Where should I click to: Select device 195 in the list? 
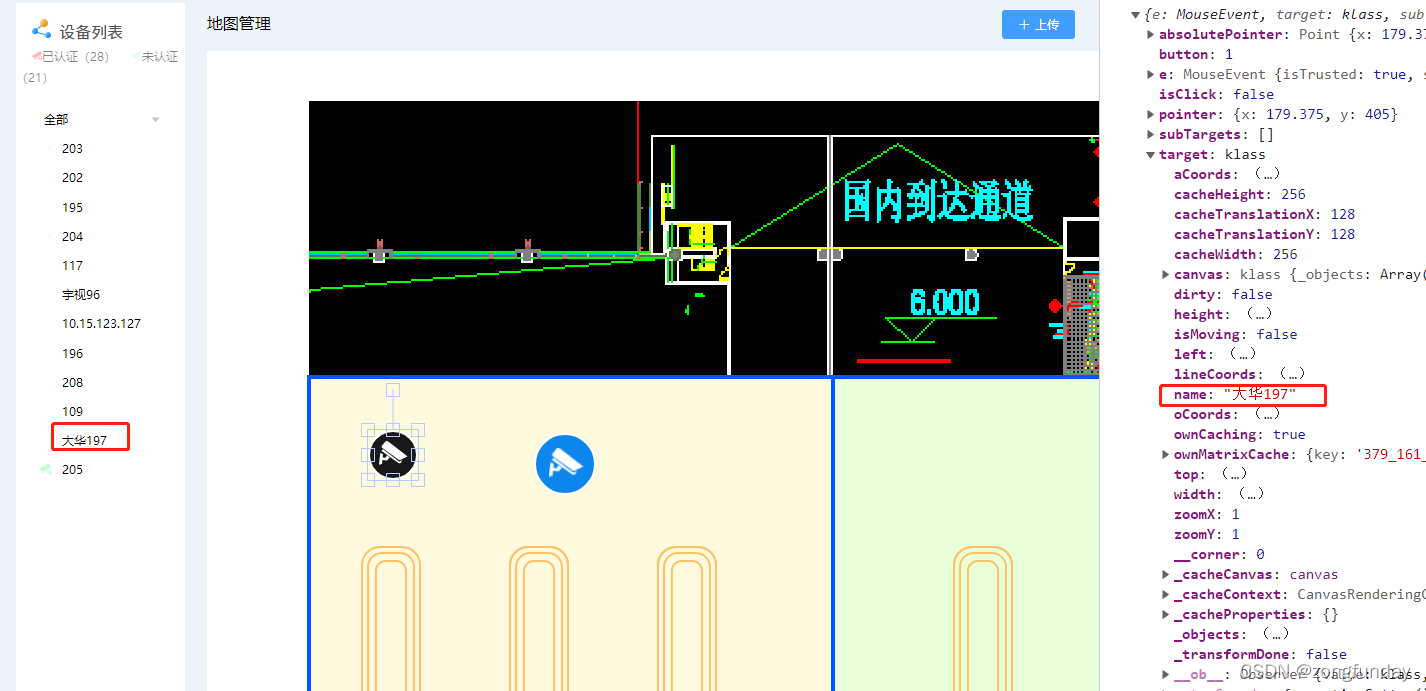[72, 207]
